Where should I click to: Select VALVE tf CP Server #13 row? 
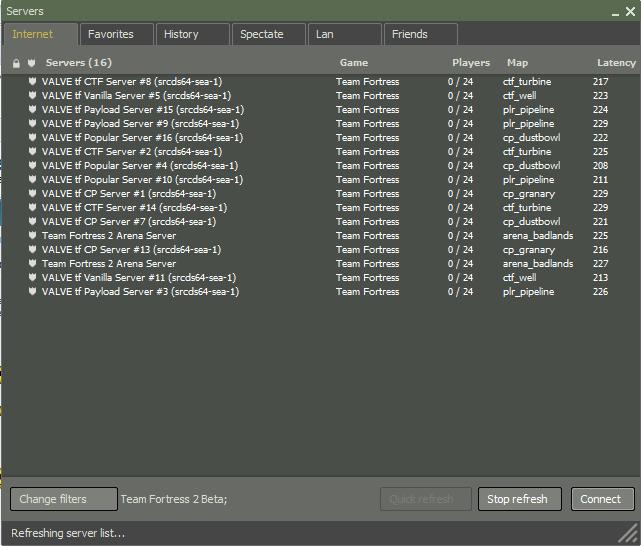coord(320,249)
